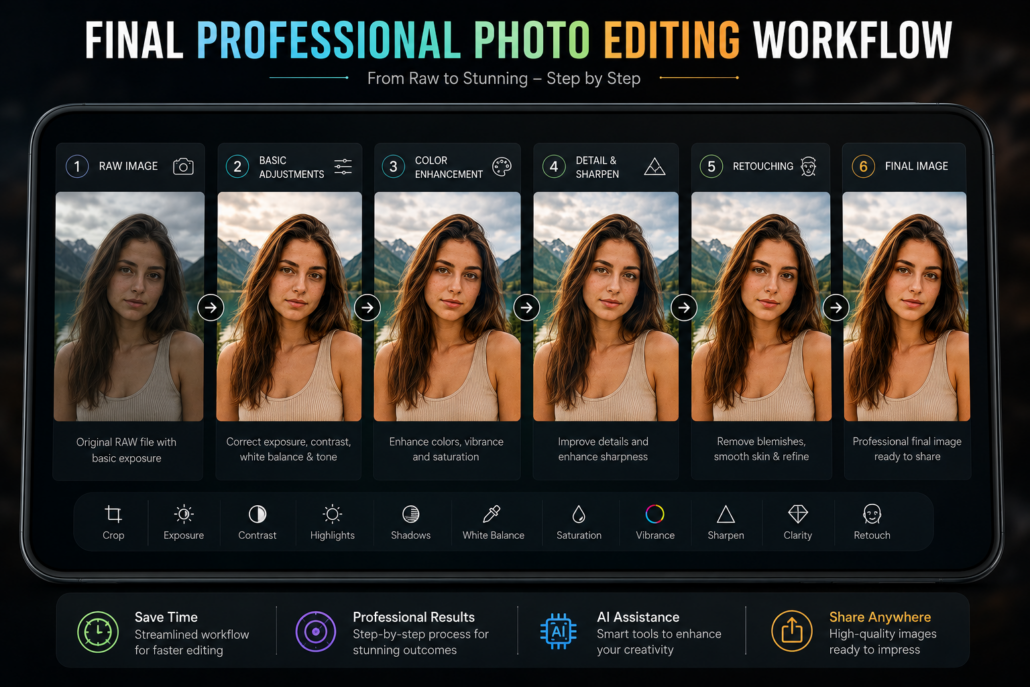Screen dimensions: 1030x687
Task: Select the Retouching portrait thumbnail
Action: [x=761, y=306]
